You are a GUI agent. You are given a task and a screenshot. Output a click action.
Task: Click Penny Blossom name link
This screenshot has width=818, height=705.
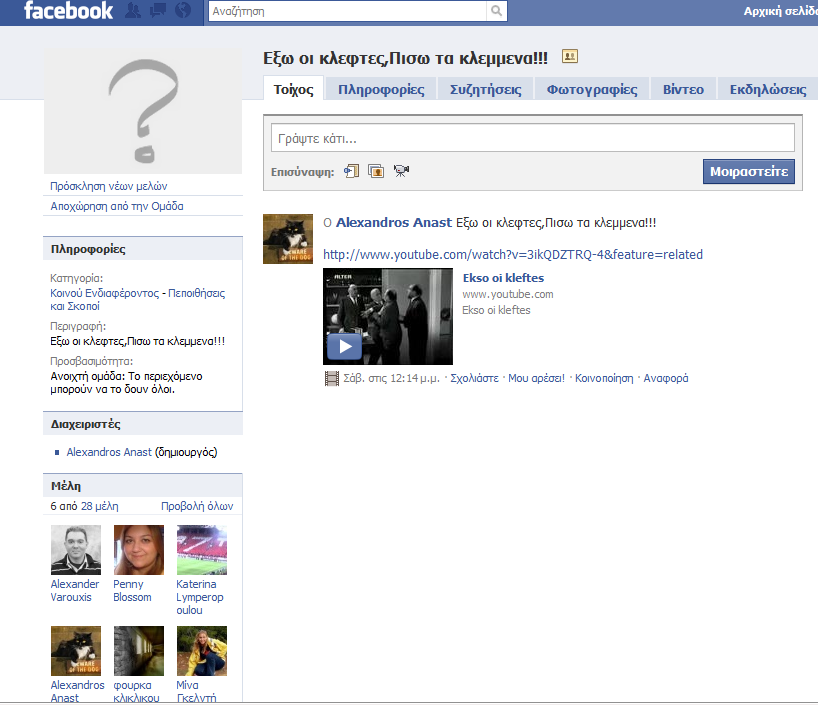[132, 591]
